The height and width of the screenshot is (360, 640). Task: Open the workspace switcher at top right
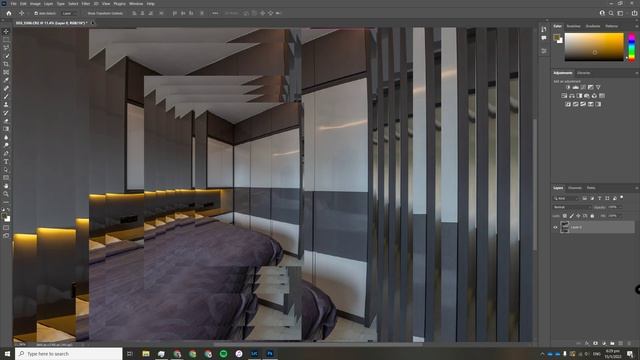(620, 13)
